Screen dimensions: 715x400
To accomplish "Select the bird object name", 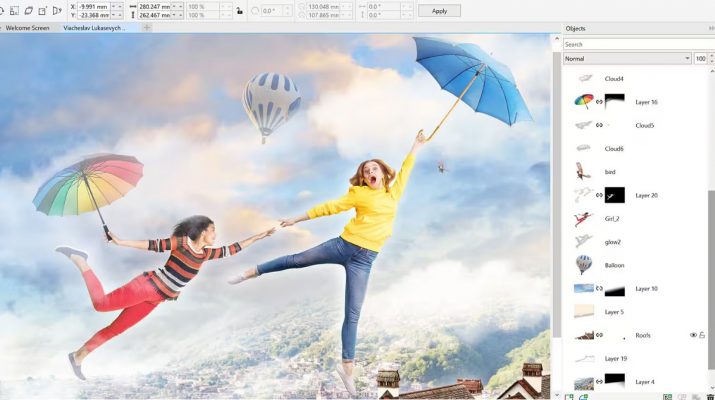I will point(610,172).
